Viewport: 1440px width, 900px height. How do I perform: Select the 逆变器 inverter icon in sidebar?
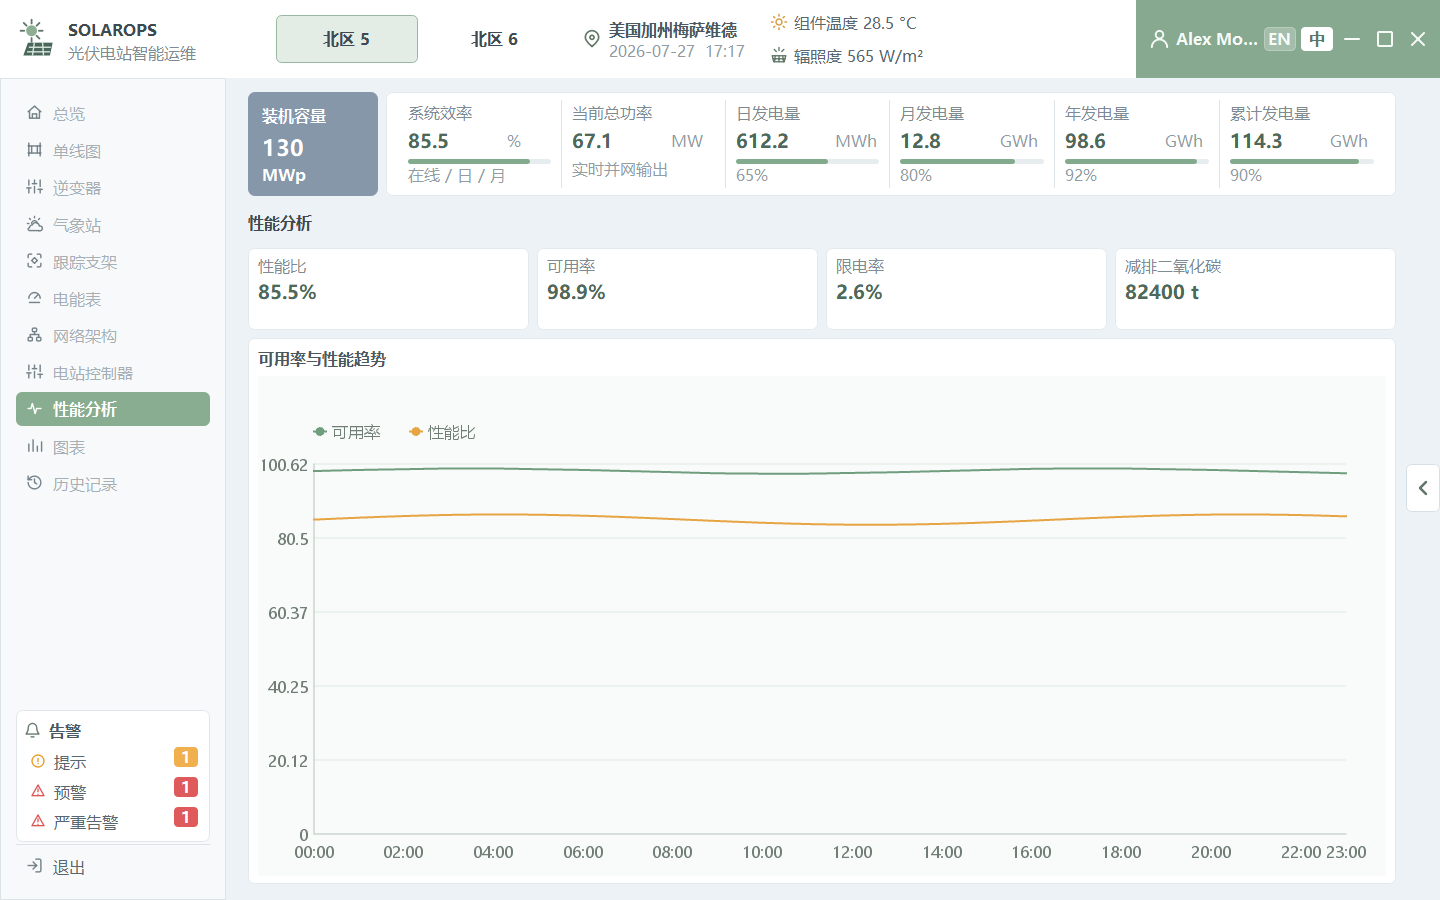point(34,187)
